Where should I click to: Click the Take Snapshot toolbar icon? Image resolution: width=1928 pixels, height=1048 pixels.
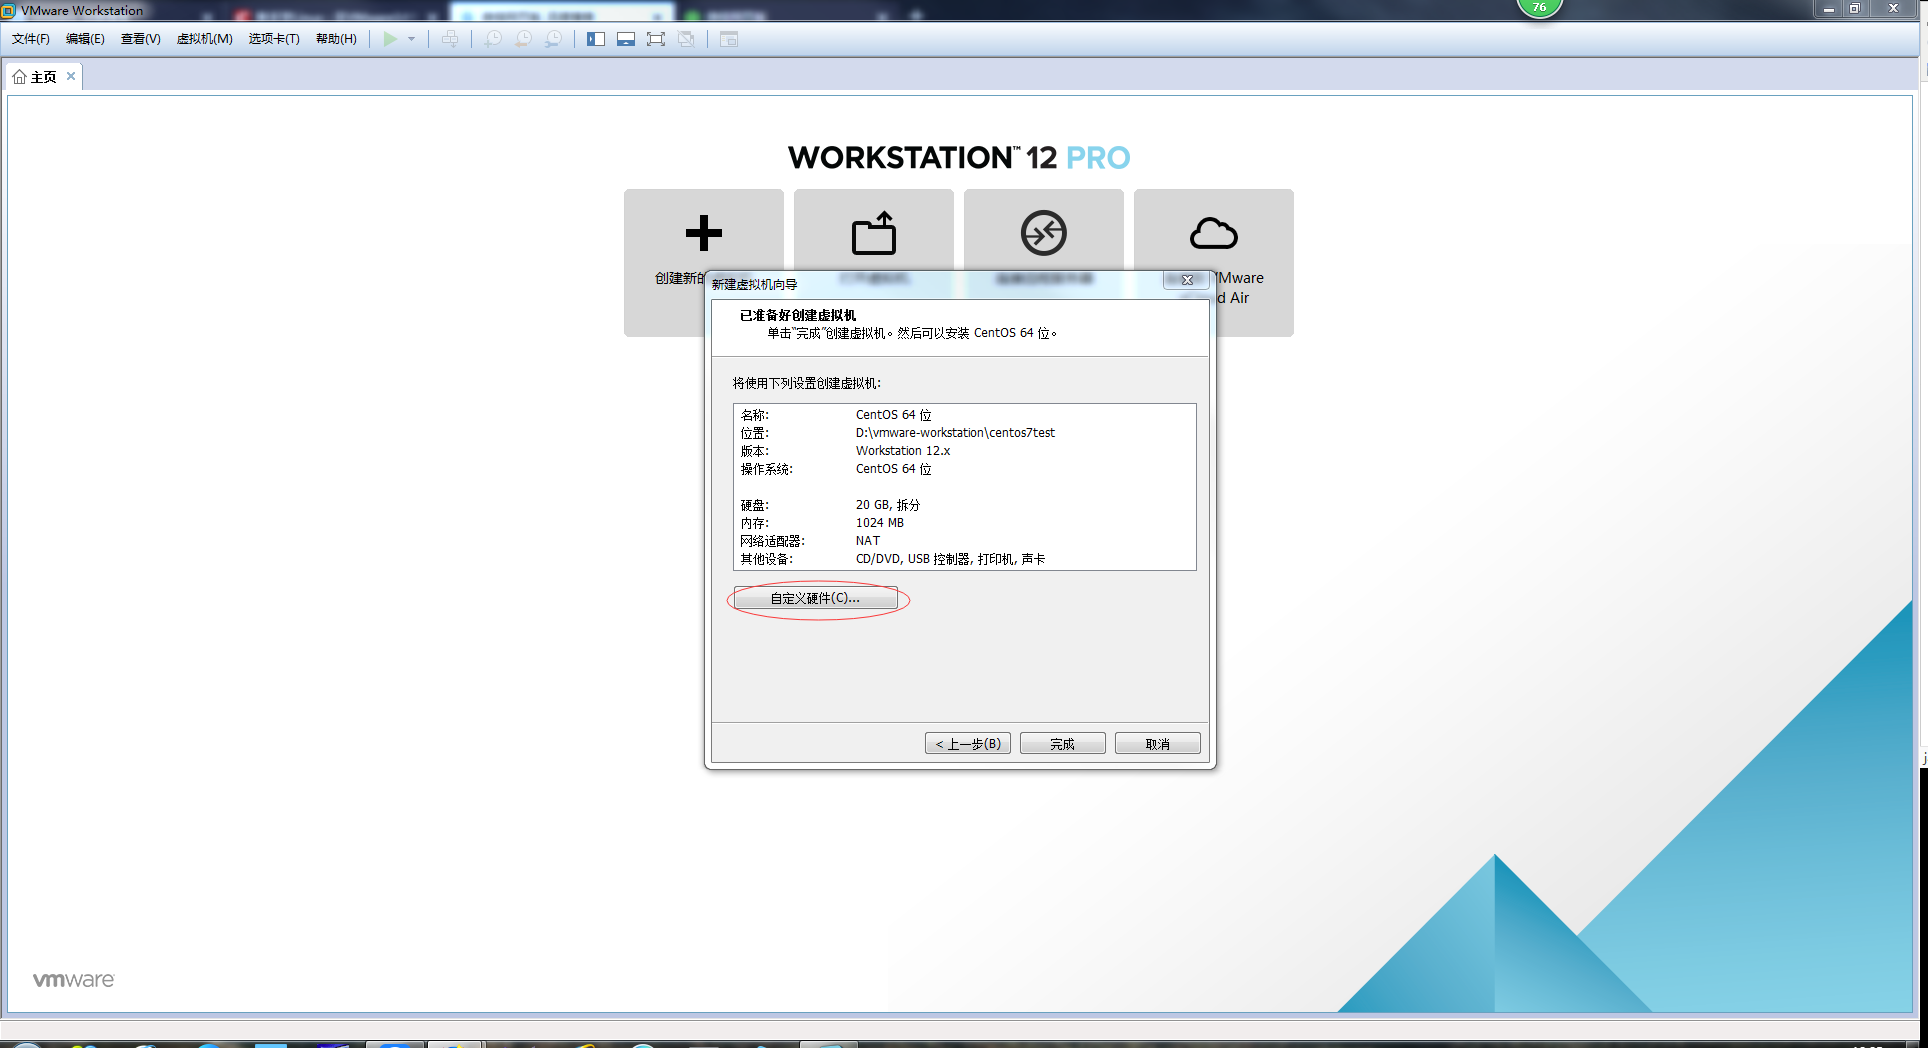pyautogui.click(x=493, y=39)
